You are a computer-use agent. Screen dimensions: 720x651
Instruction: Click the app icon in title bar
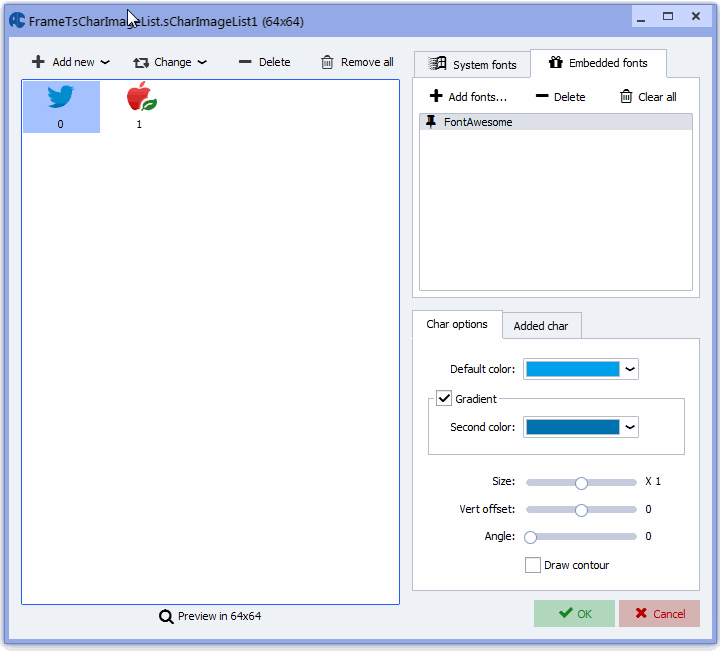click(x=17, y=20)
